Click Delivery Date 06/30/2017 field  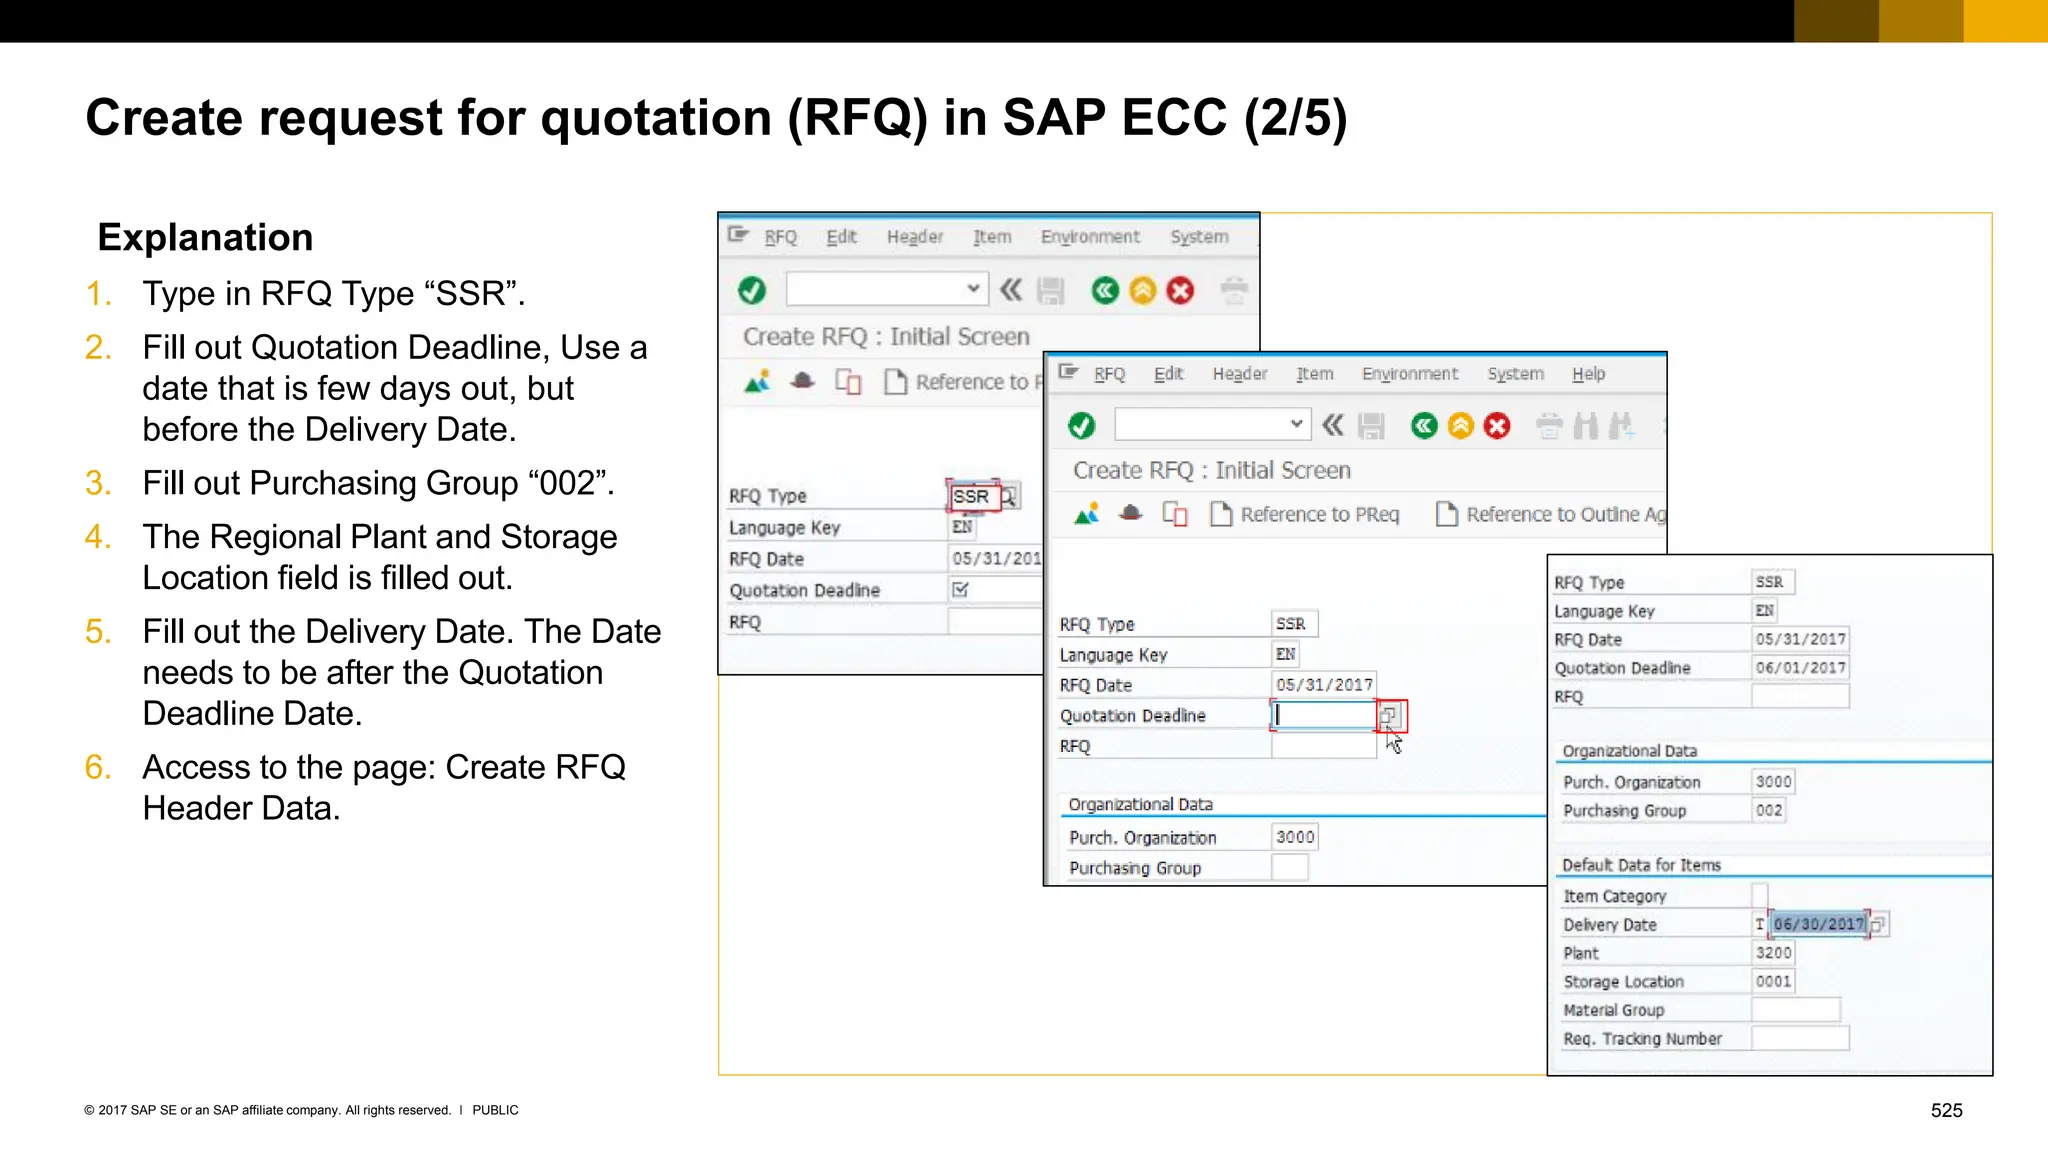[x=1819, y=924]
